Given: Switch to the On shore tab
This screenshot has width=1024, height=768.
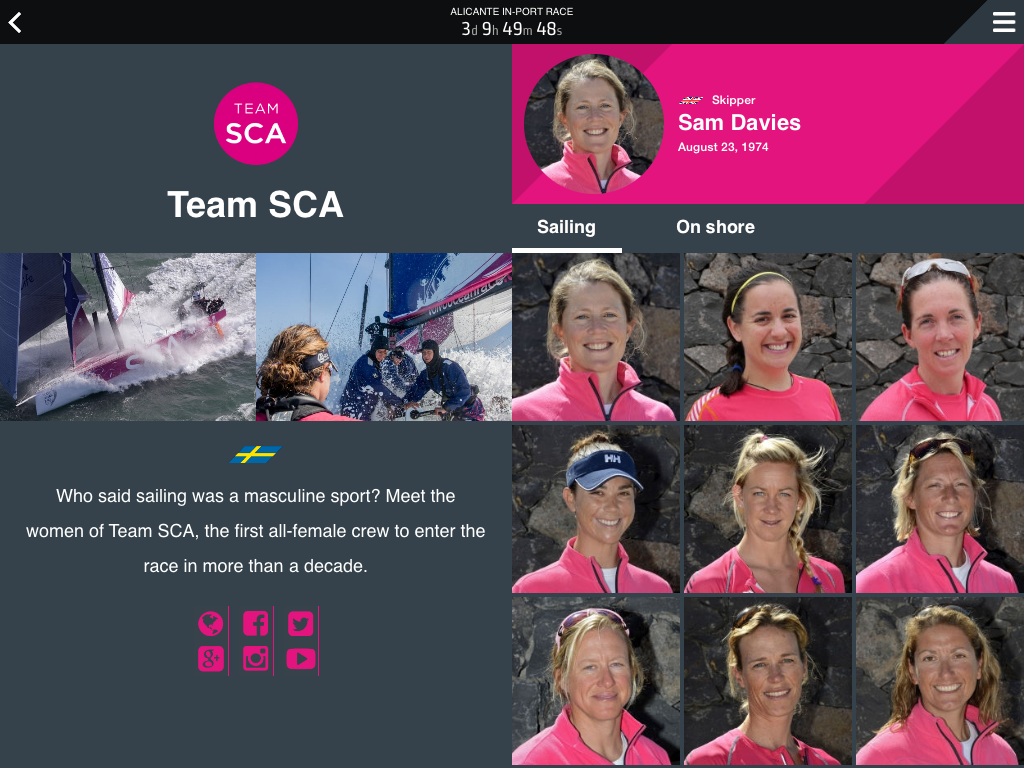Looking at the screenshot, I should click(x=715, y=227).
